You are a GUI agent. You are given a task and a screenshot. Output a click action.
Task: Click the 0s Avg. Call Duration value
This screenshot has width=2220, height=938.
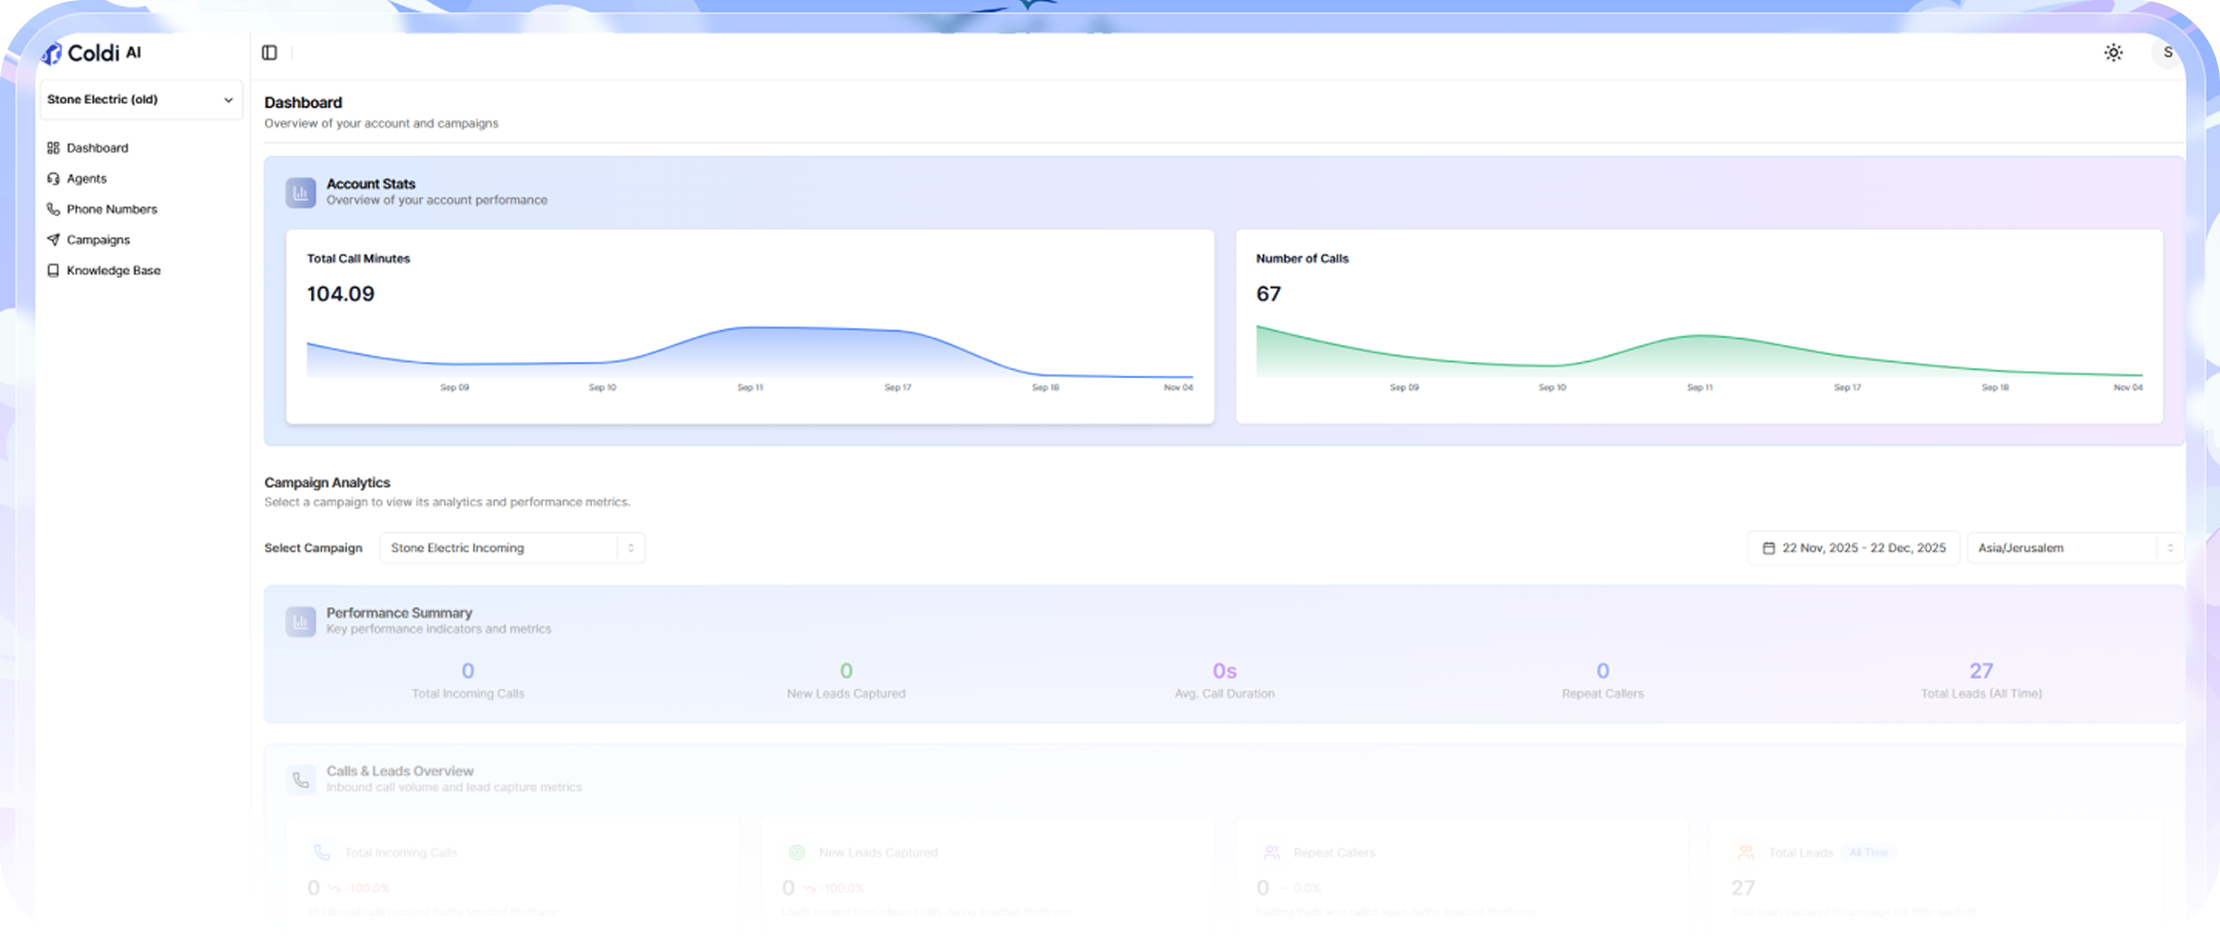point(1225,671)
